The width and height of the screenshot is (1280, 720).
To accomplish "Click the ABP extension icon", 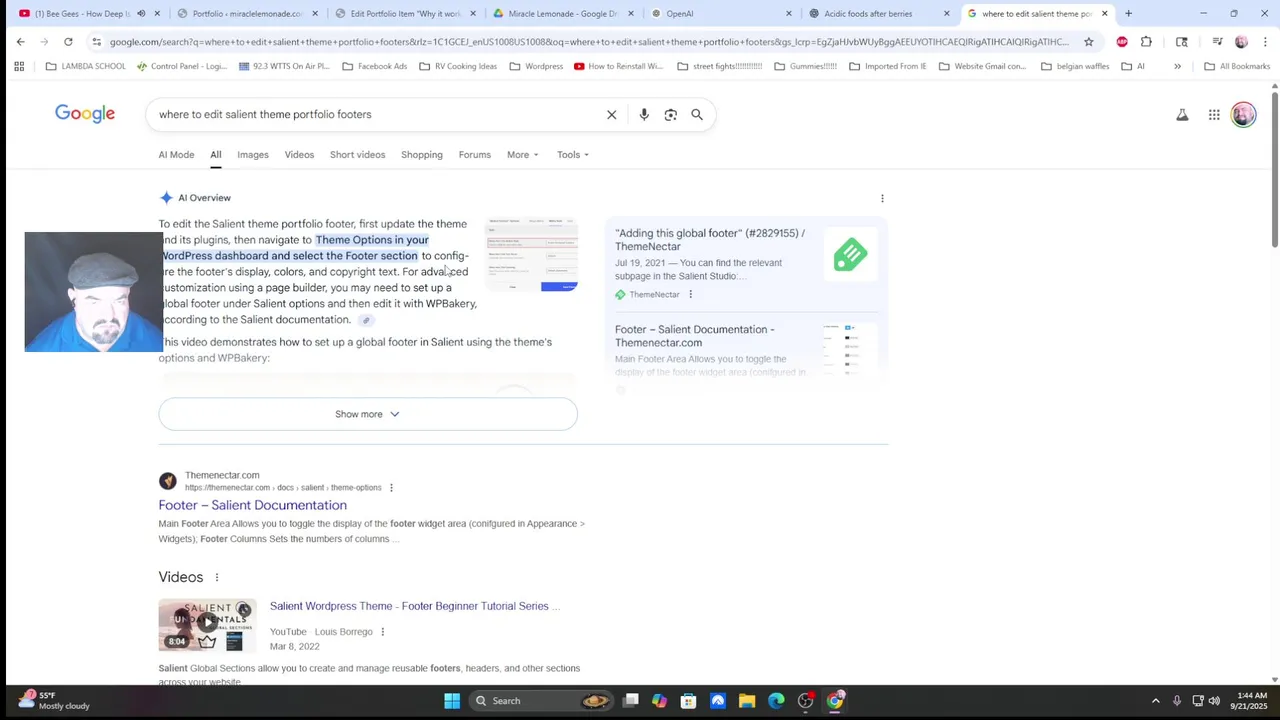I will 1122,42.
